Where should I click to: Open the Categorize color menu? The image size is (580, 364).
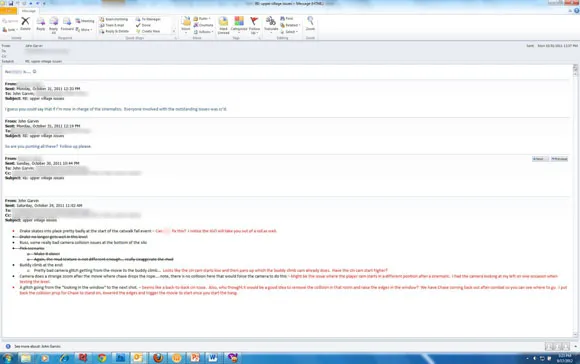[239, 25]
